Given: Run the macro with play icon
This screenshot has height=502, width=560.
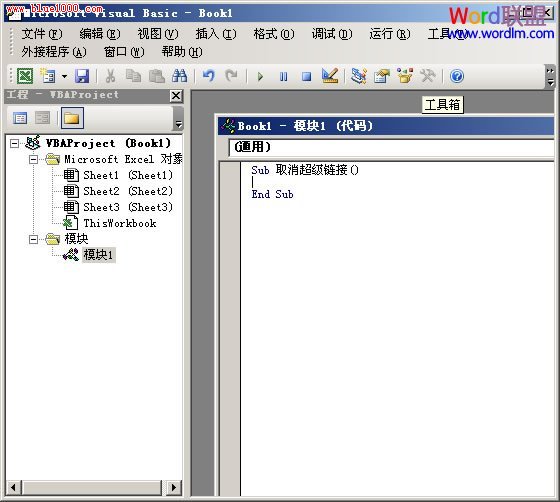Looking at the screenshot, I should 260,76.
